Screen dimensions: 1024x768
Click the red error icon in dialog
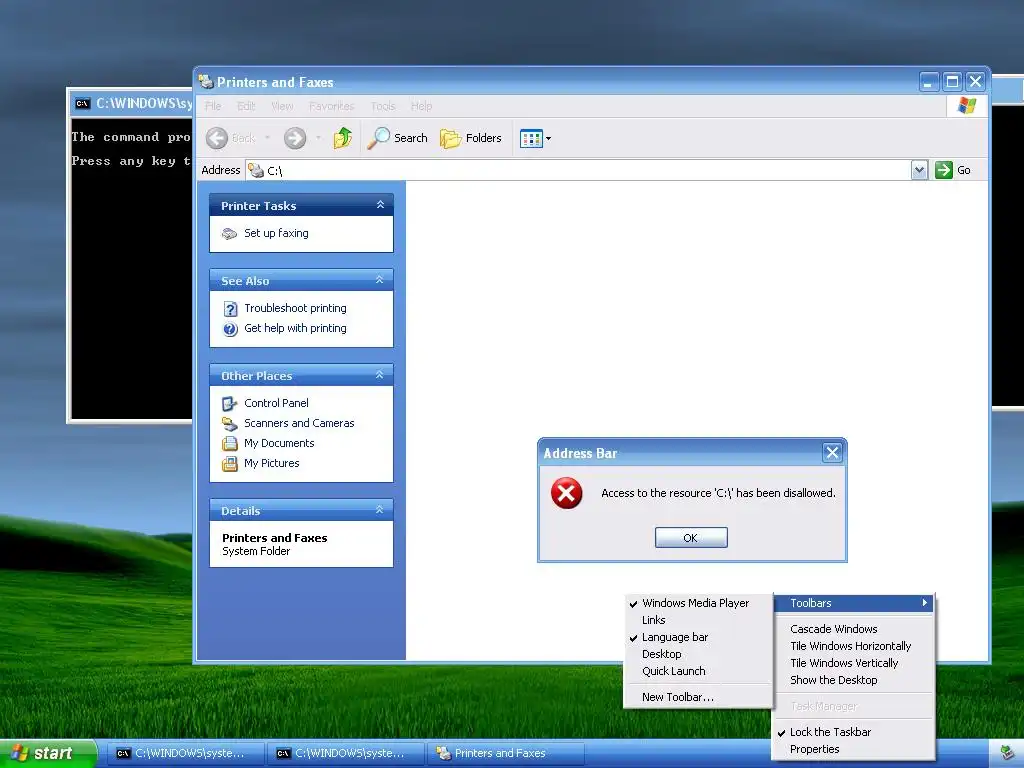coord(566,493)
